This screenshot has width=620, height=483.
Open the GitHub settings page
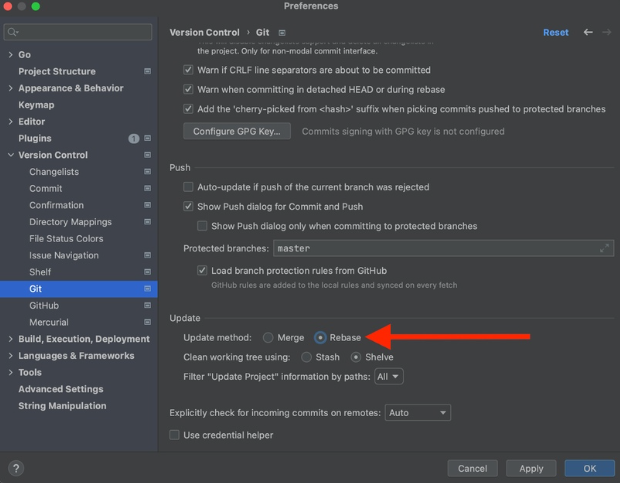pos(44,305)
